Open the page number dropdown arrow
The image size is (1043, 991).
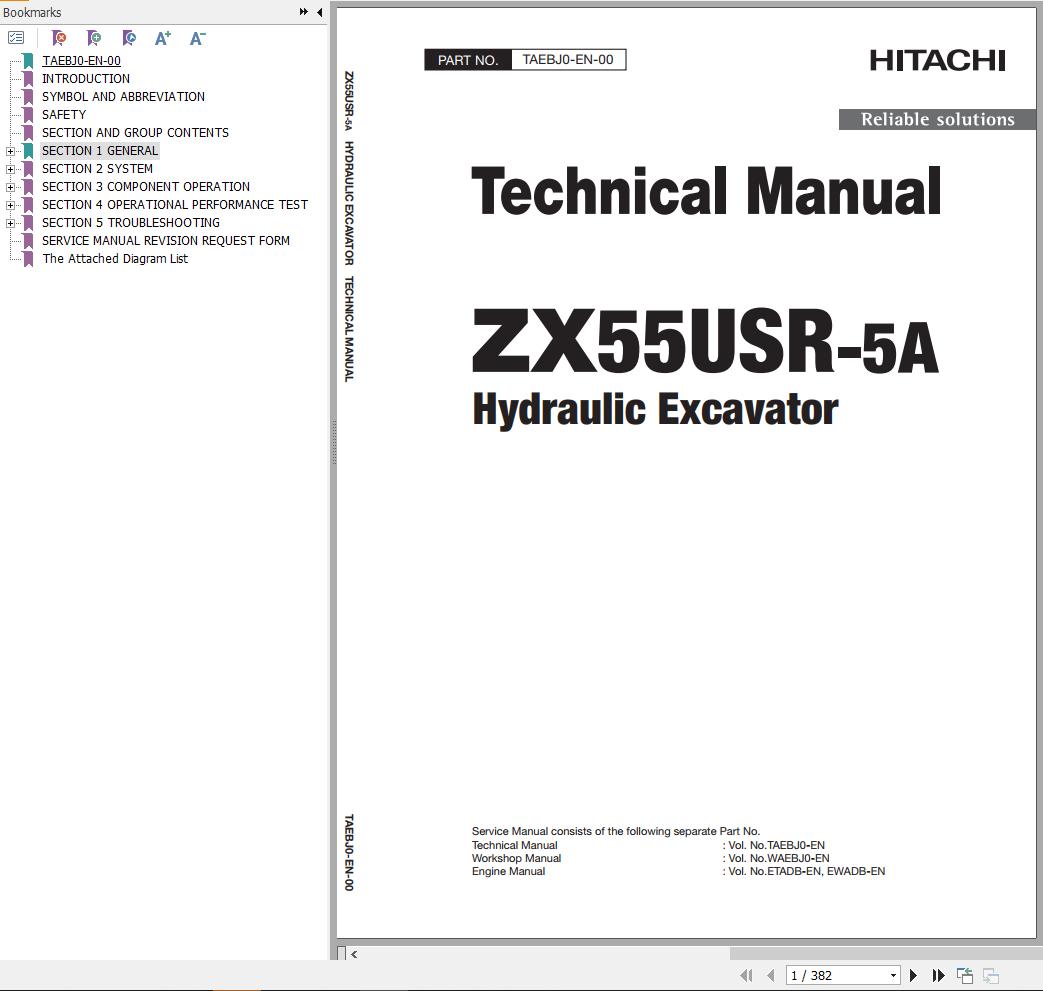[893, 976]
